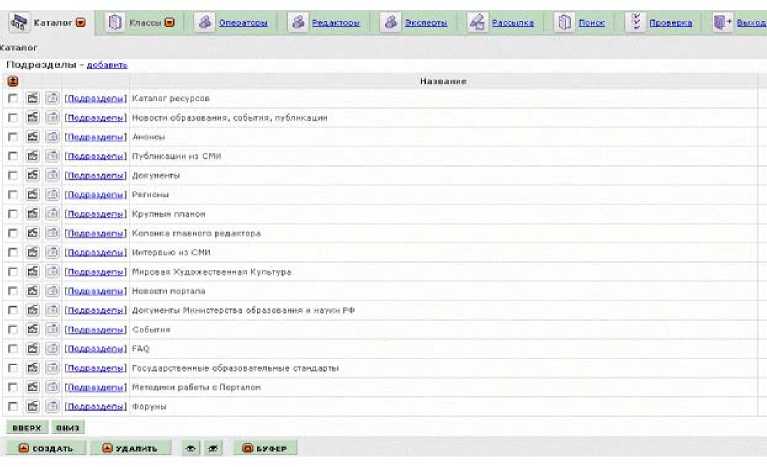
Task: Click the text Методики работы с Порталом
Action: click(x=196, y=387)
